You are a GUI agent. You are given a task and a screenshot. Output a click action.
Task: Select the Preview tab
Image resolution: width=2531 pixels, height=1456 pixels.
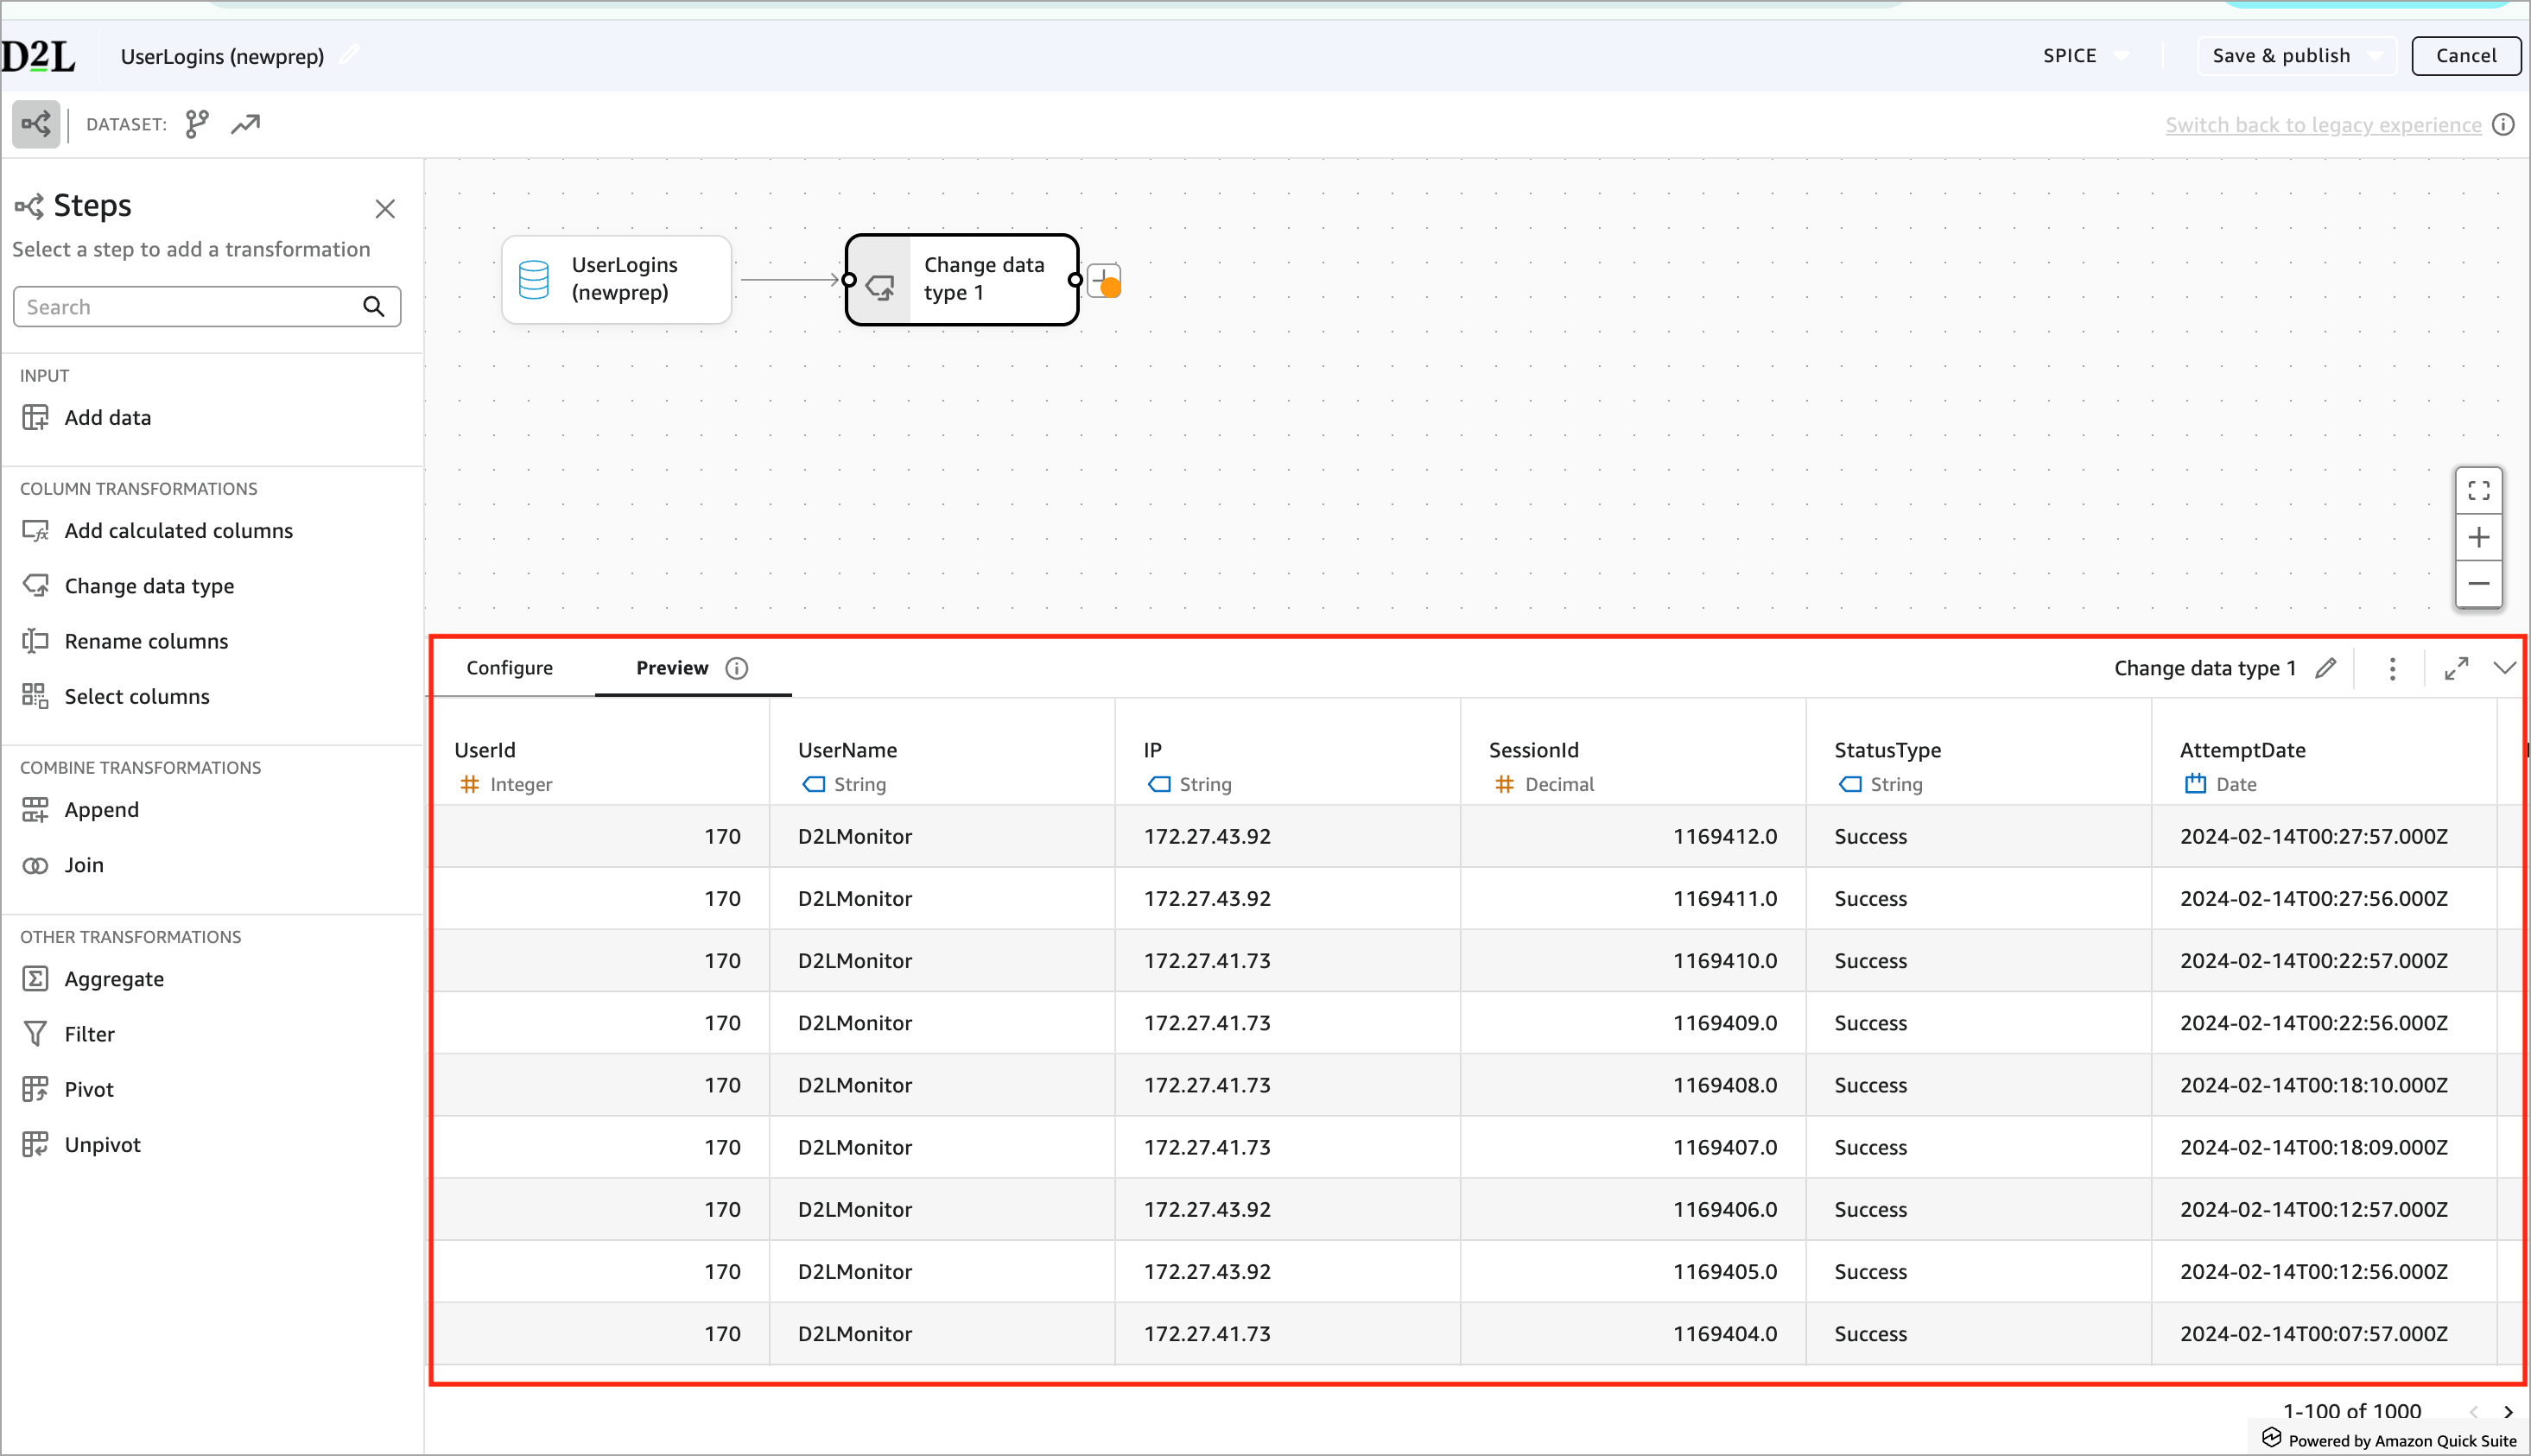point(671,668)
